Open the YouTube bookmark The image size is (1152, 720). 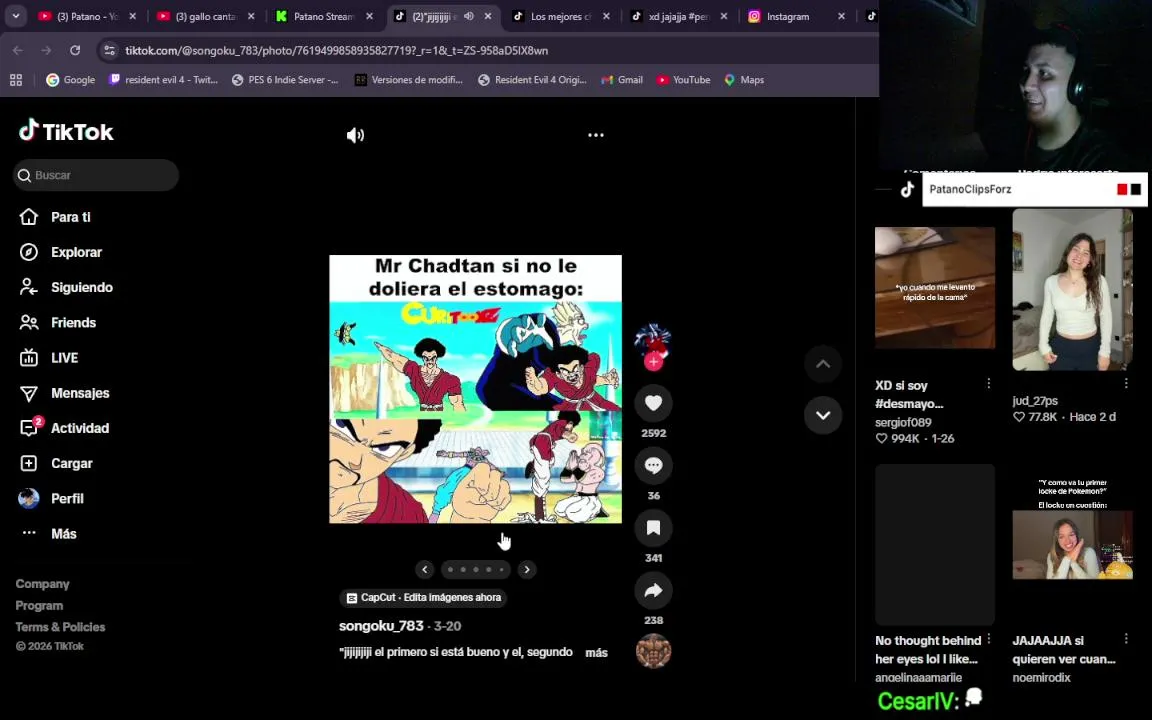point(683,80)
